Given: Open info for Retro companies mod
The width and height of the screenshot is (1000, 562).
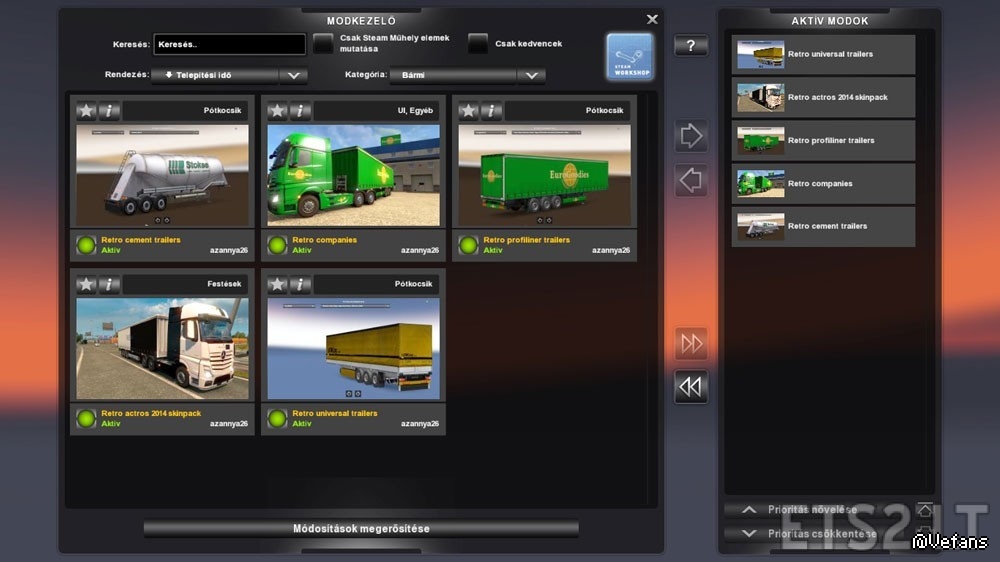Looking at the screenshot, I should point(300,110).
